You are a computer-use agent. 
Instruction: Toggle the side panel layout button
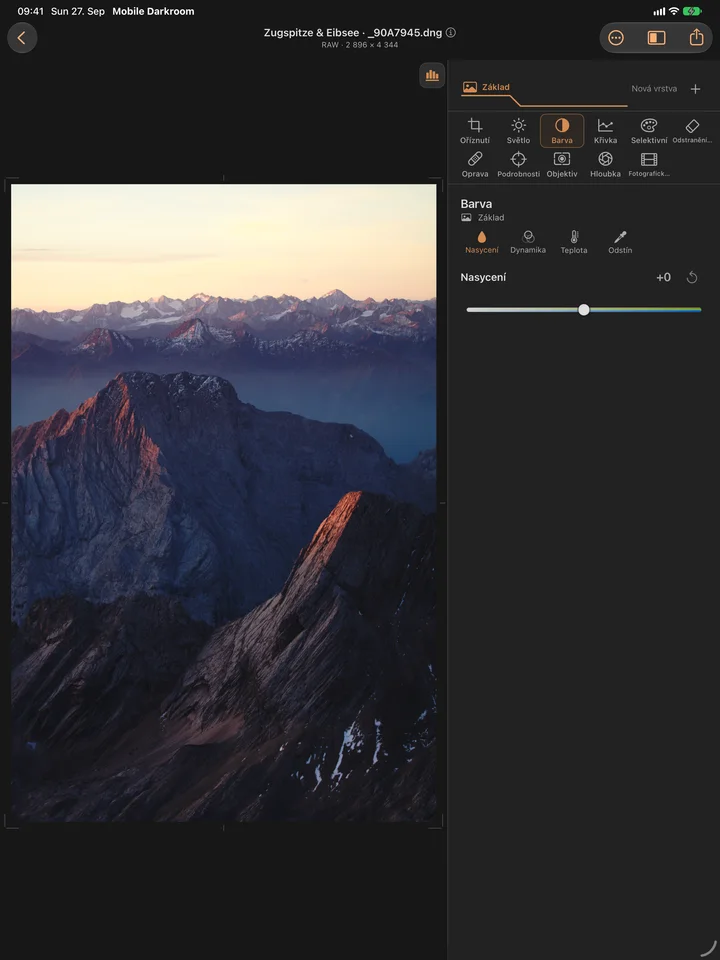click(656, 38)
